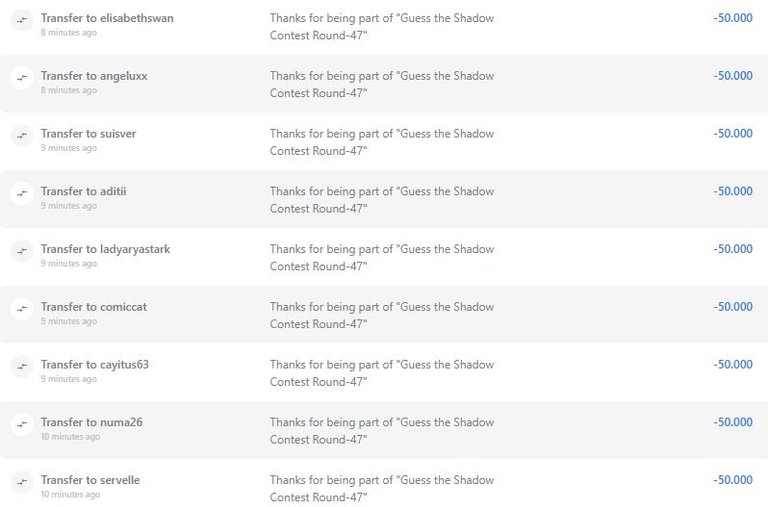Open the Transfer to elisabethswan link
The image size is (768, 507).
107,18
